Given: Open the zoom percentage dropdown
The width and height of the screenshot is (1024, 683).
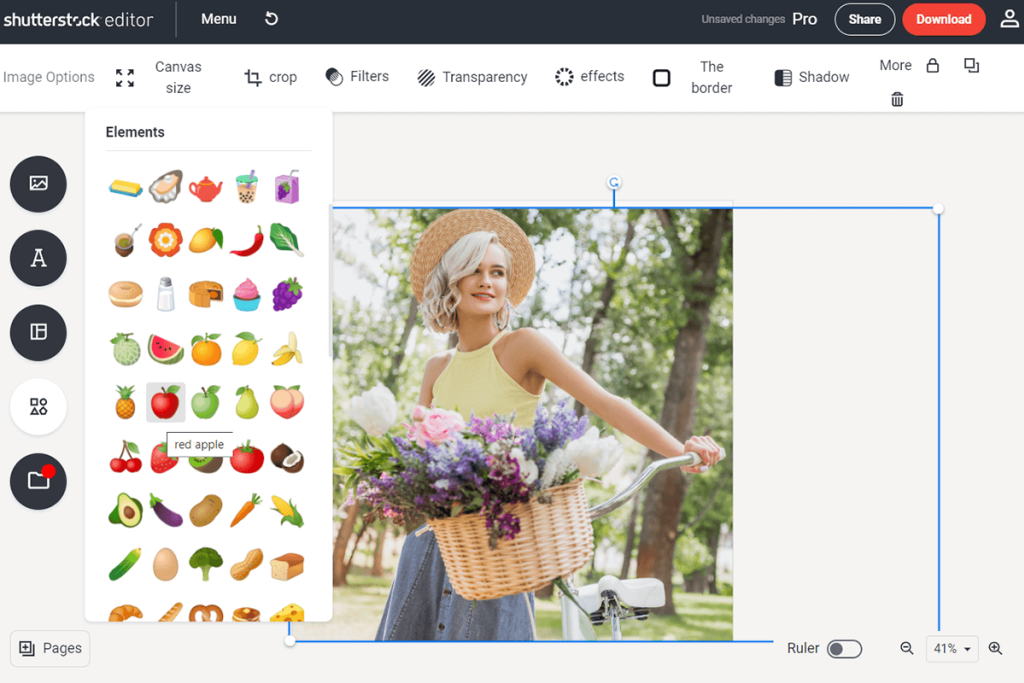Looking at the screenshot, I should 952,648.
